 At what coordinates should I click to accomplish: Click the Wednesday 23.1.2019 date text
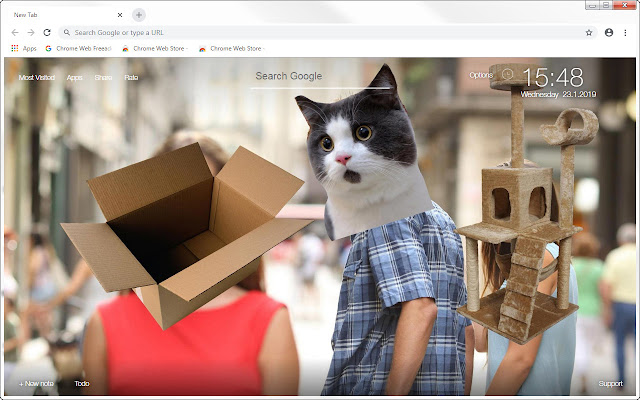coord(558,95)
